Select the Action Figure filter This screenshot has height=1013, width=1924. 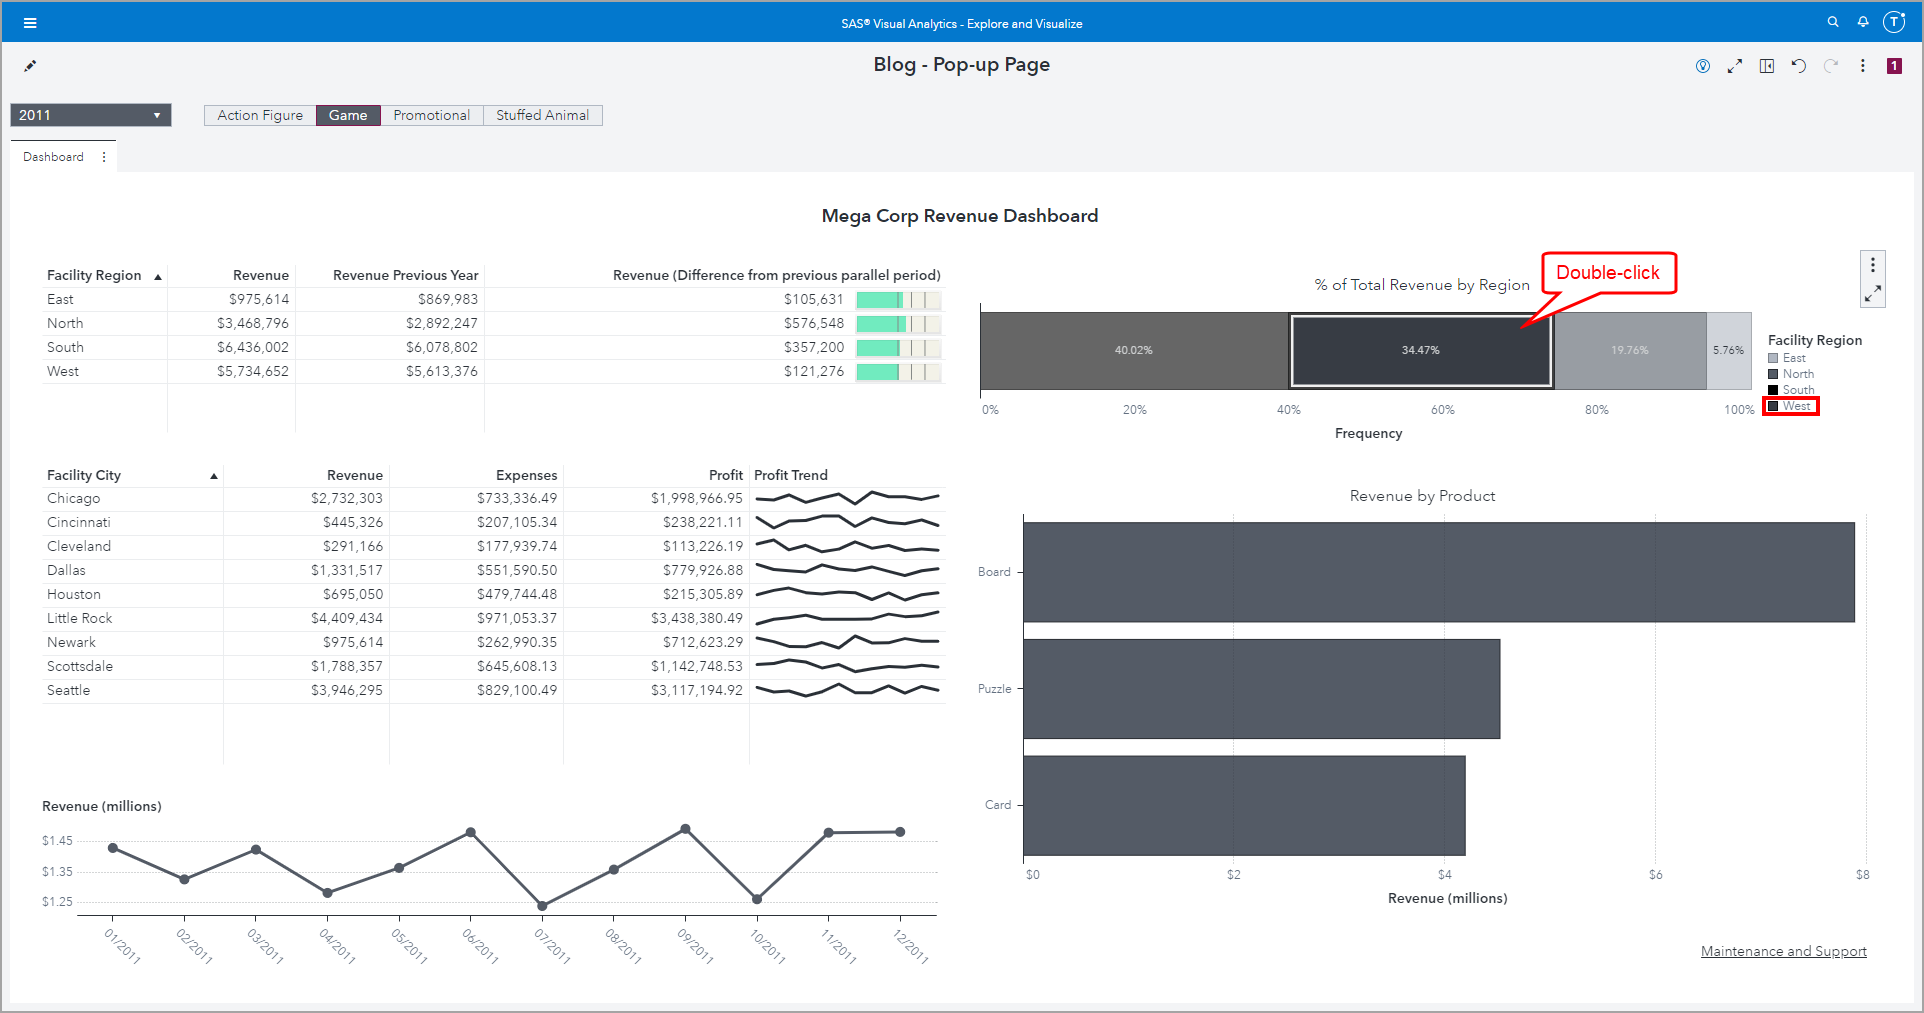coord(259,115)
